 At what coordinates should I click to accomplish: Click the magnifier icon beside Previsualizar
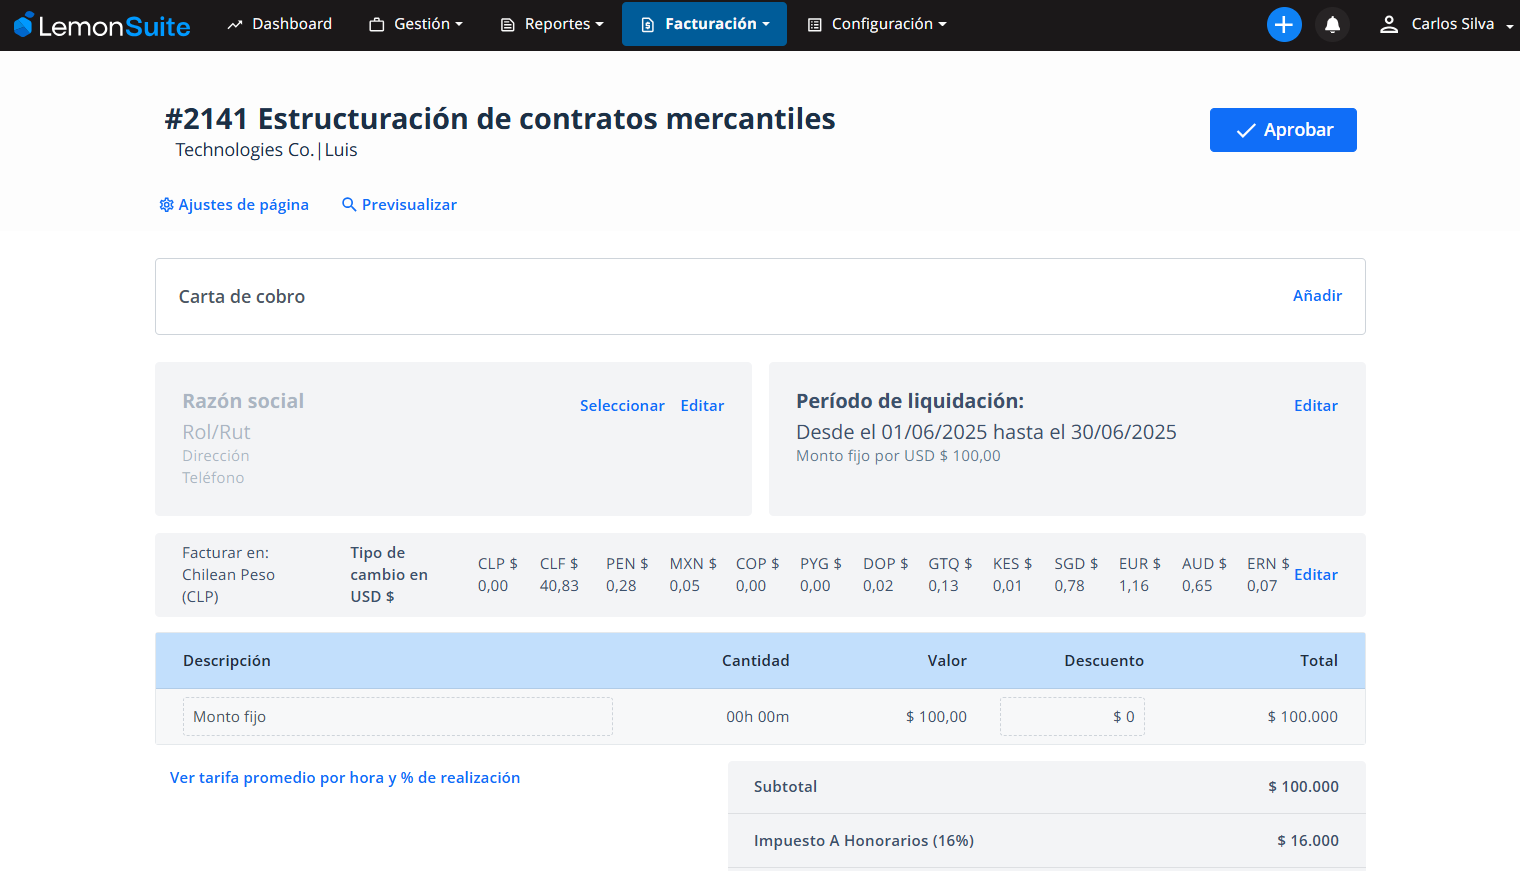pos(349,205)
